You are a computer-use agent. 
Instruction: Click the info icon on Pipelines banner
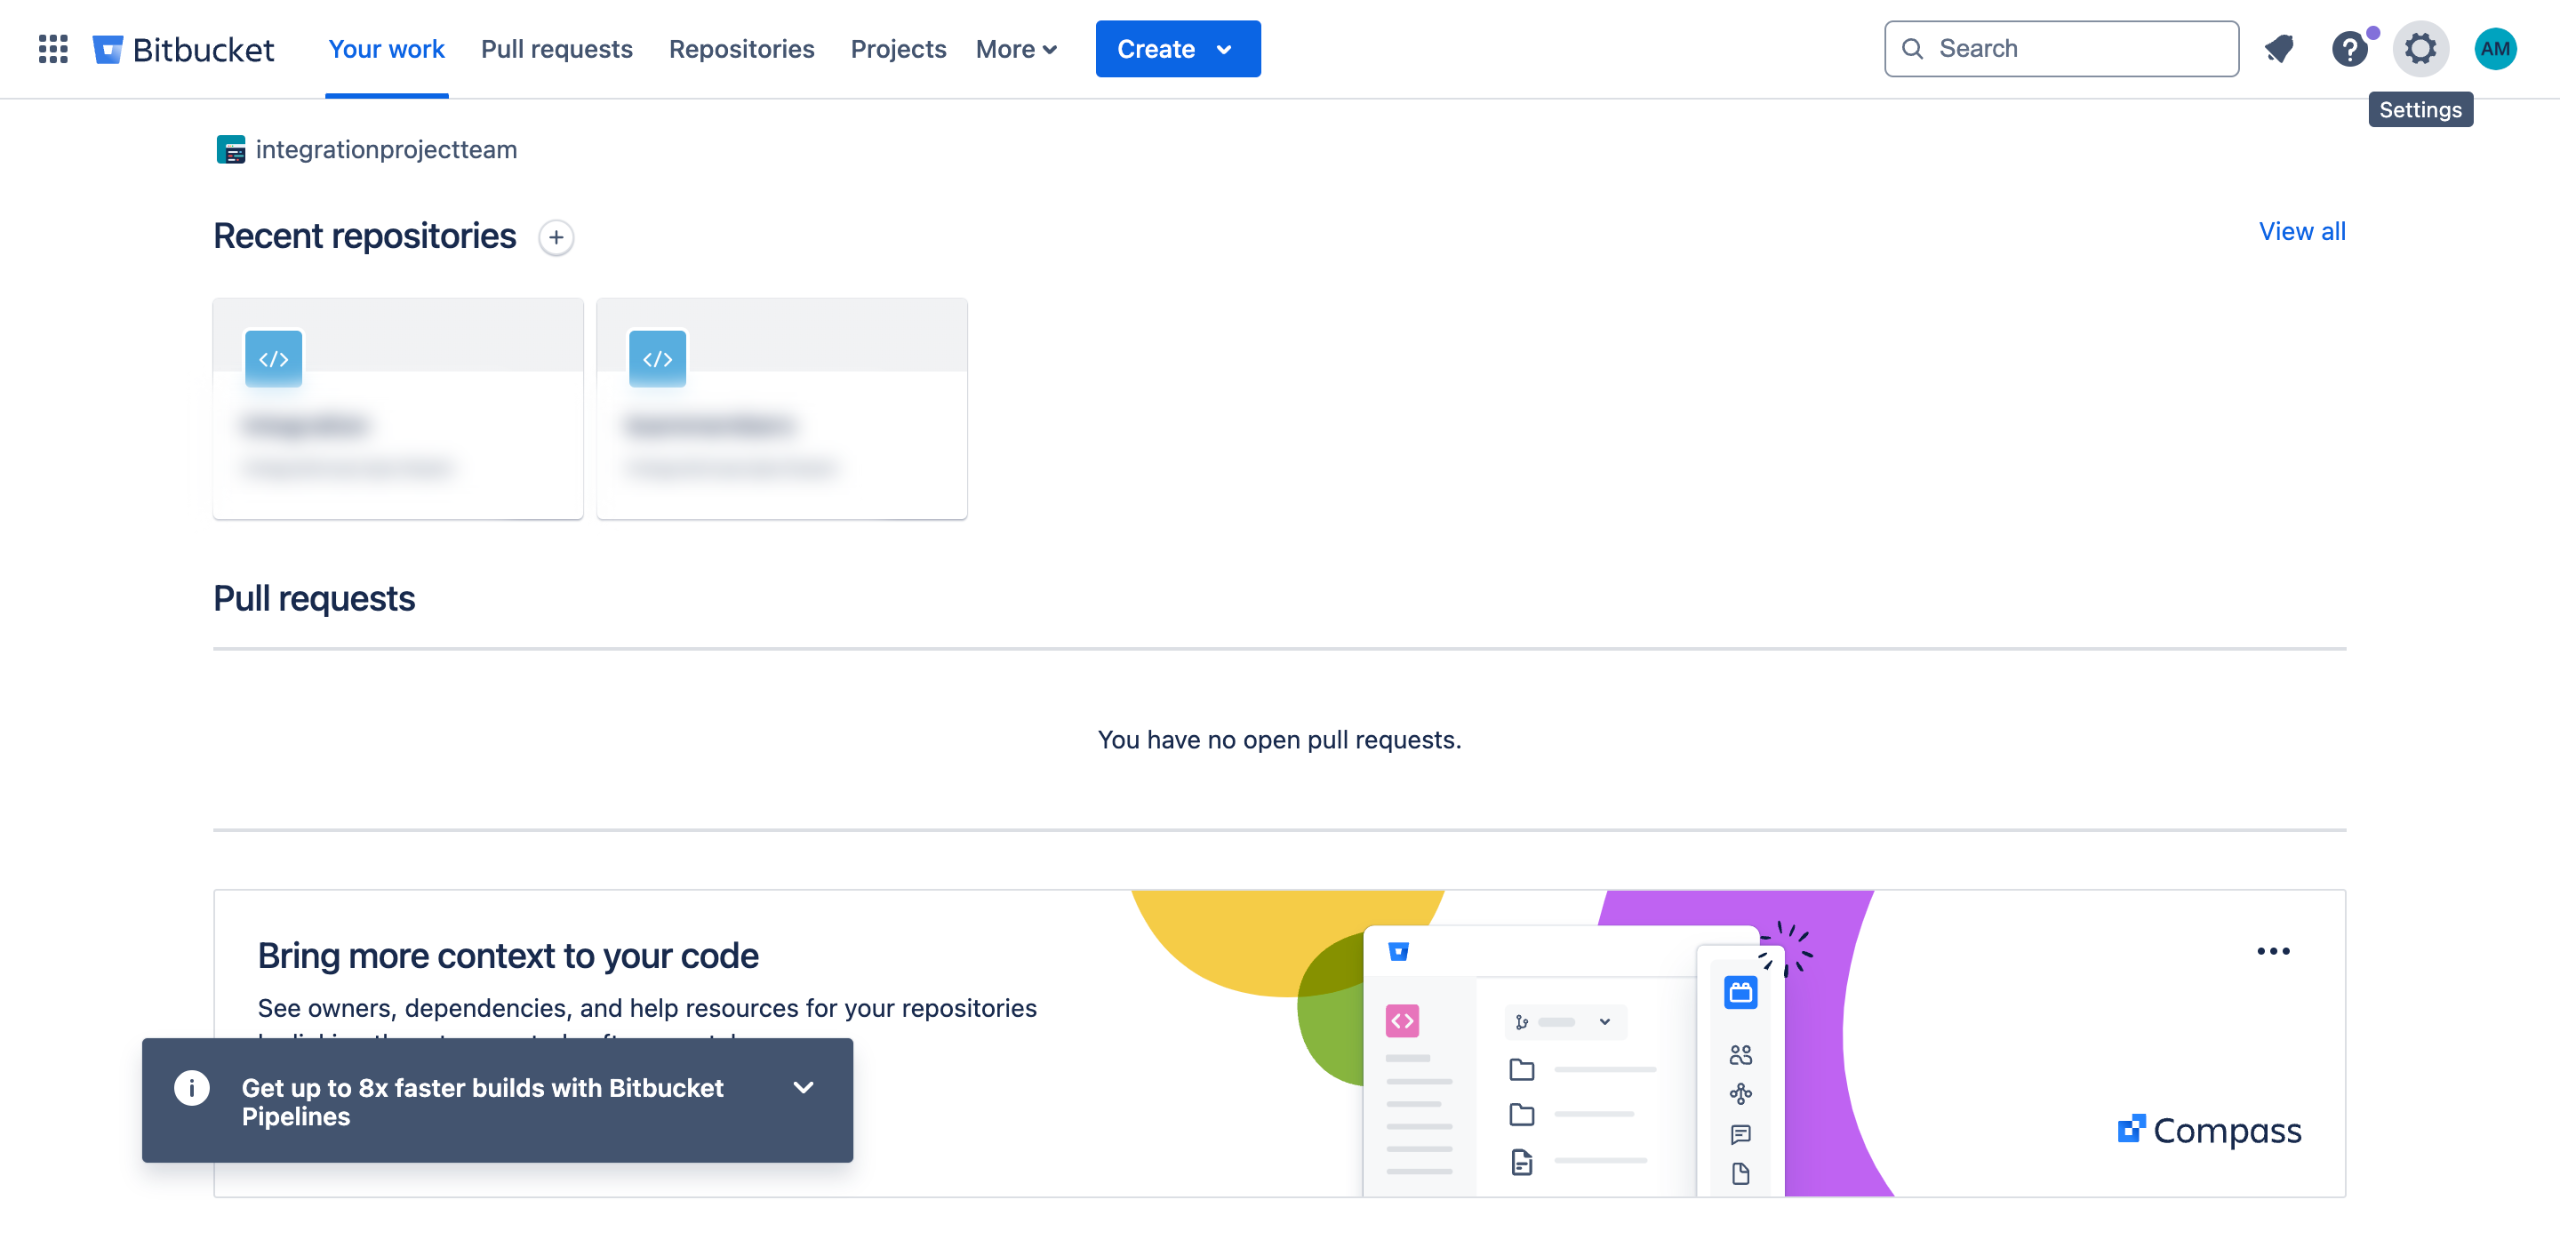point(191,1087)
